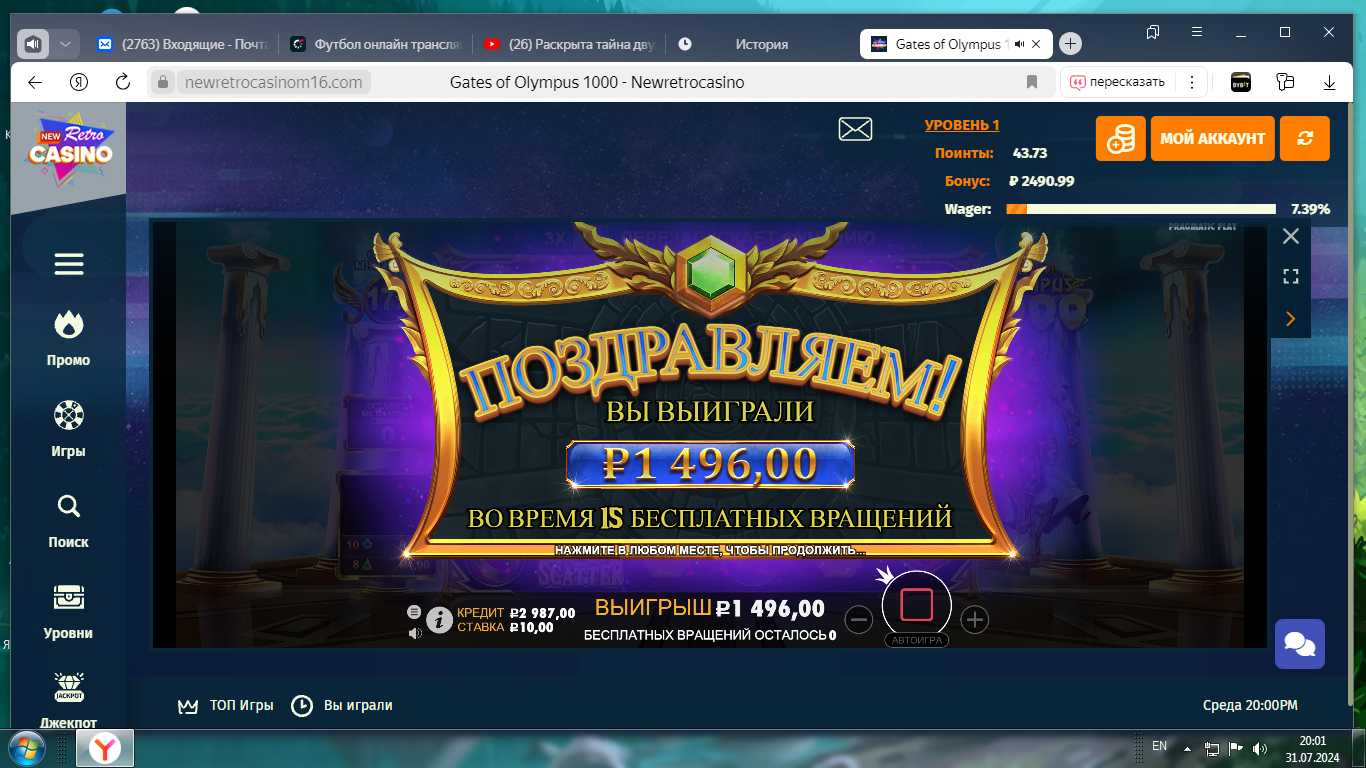Stop the spin with the red square button
Screen dimensions: 1366x768
click(917, 605)
